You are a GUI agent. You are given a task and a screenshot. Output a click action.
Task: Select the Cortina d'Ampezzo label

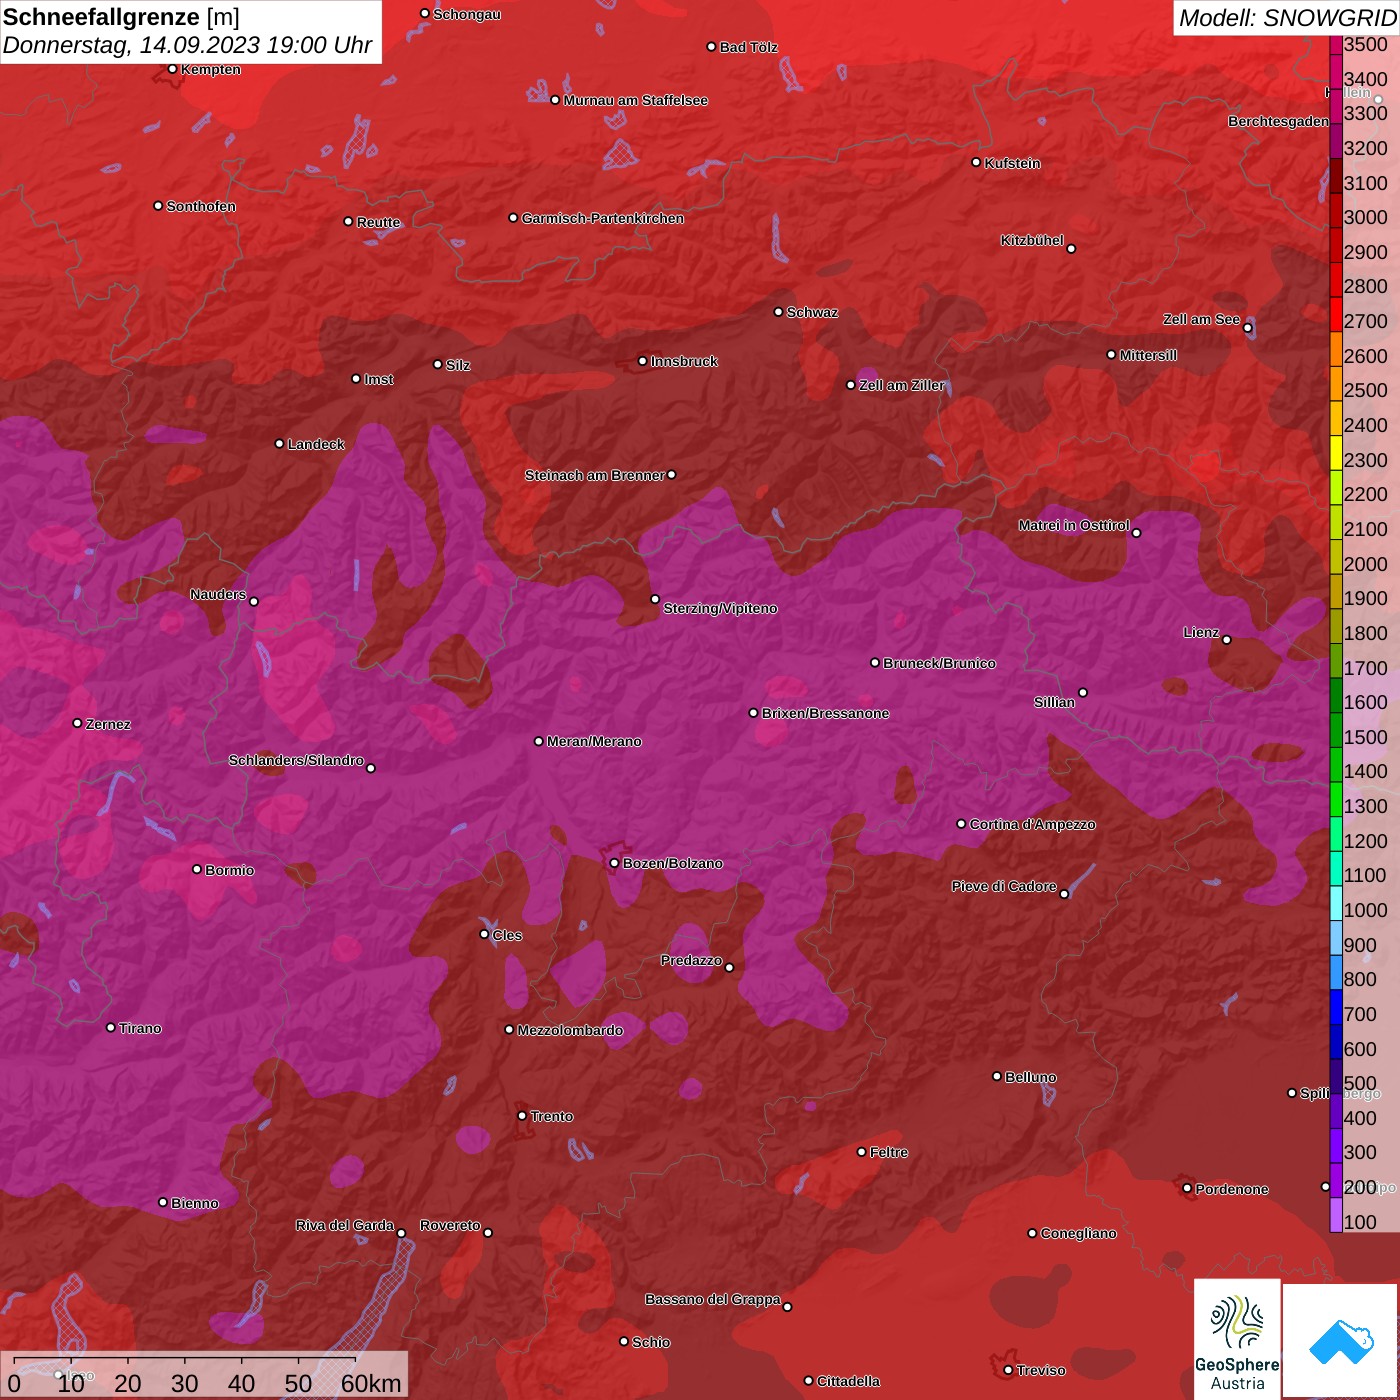[1032, 824]
